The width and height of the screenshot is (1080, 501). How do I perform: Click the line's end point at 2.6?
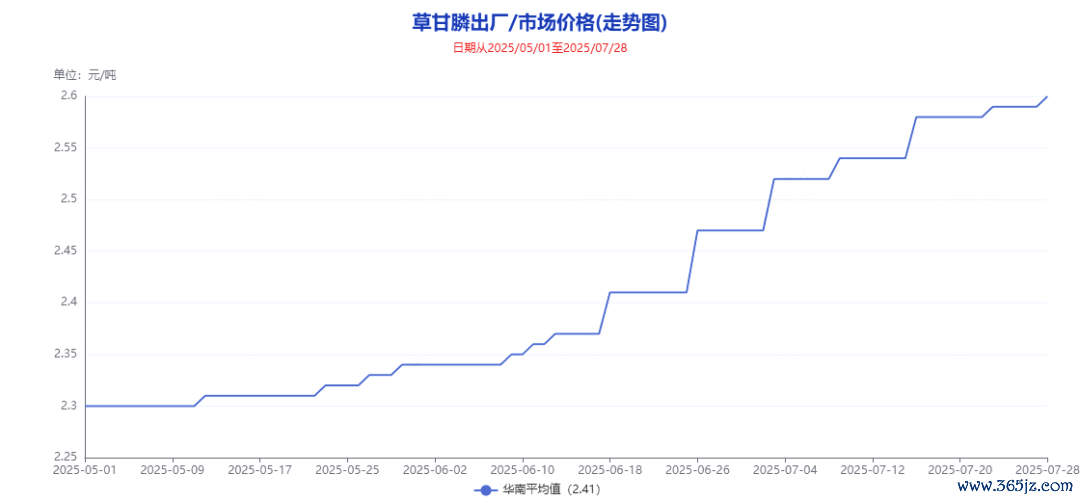[1047, 96]
